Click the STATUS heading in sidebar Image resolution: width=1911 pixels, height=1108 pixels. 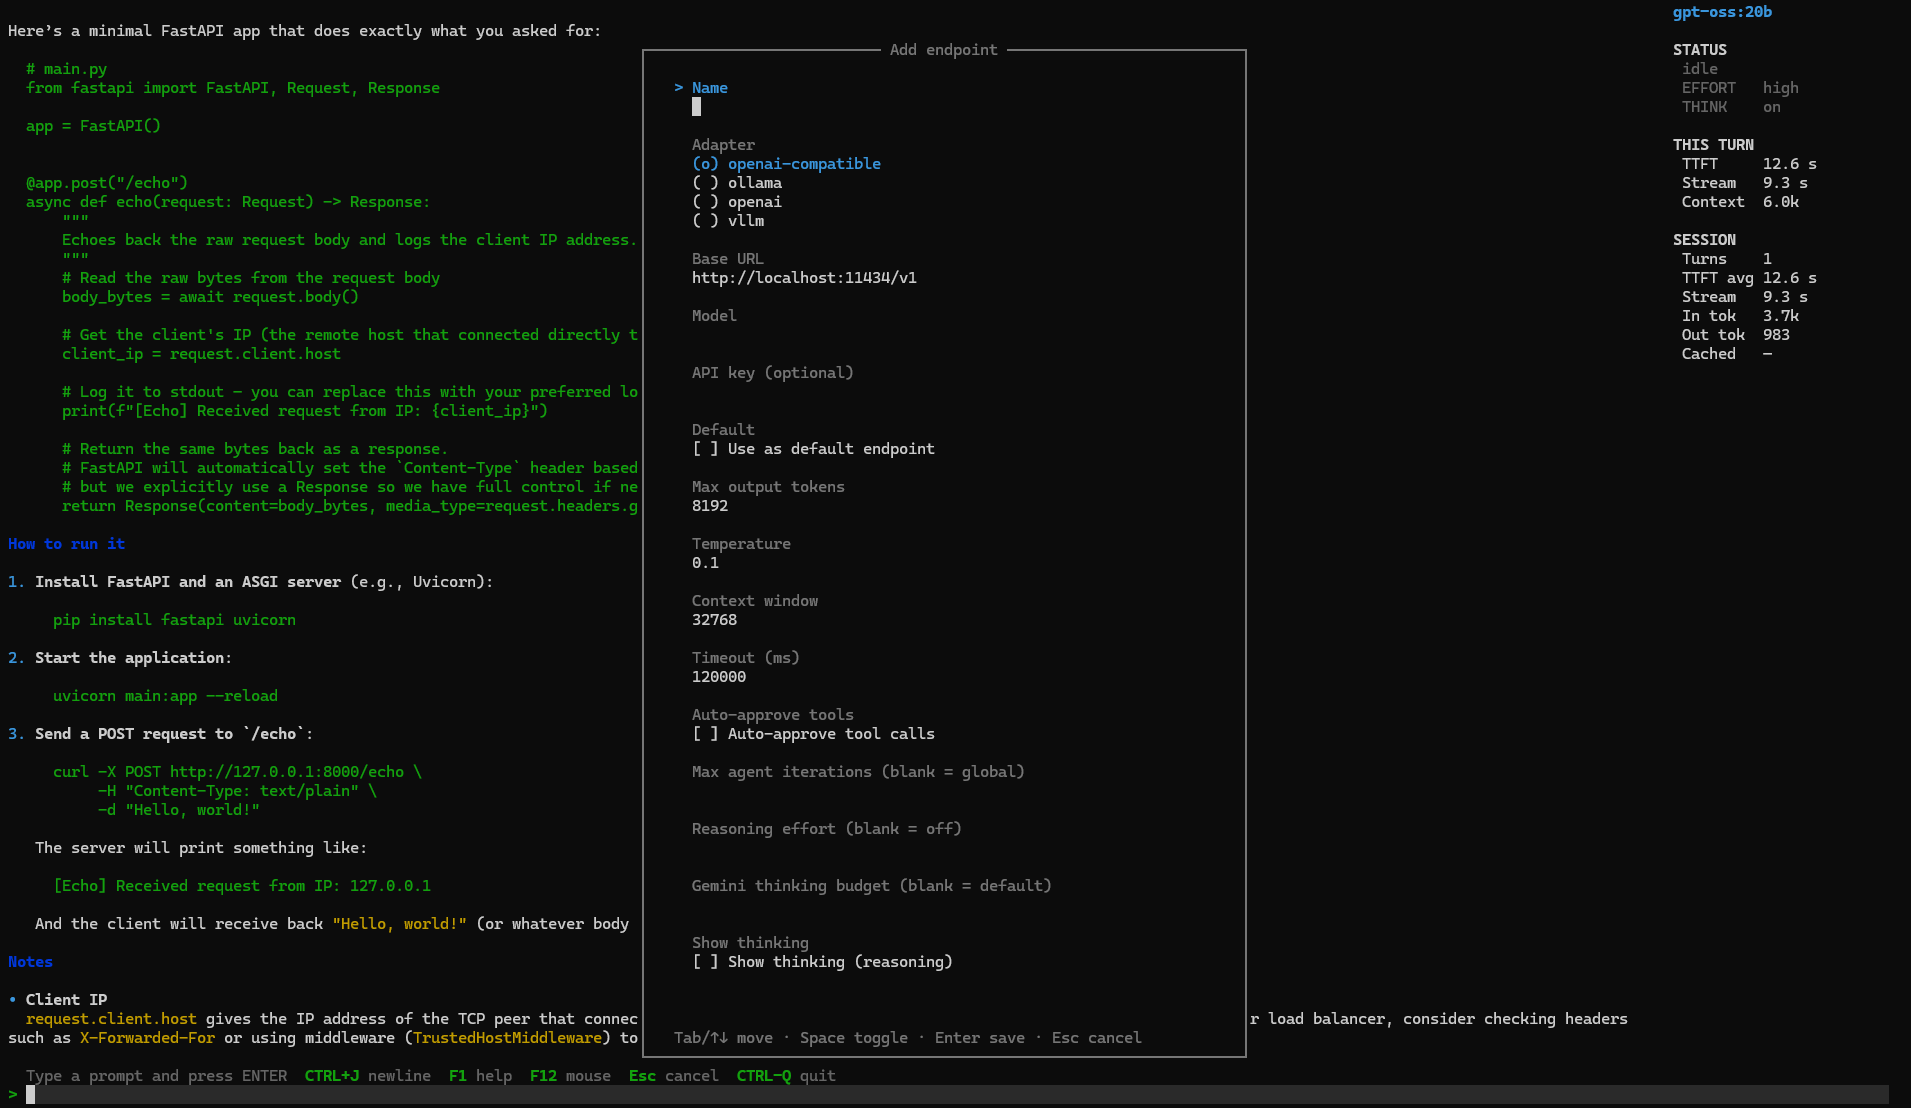[x=1700, y=50]
